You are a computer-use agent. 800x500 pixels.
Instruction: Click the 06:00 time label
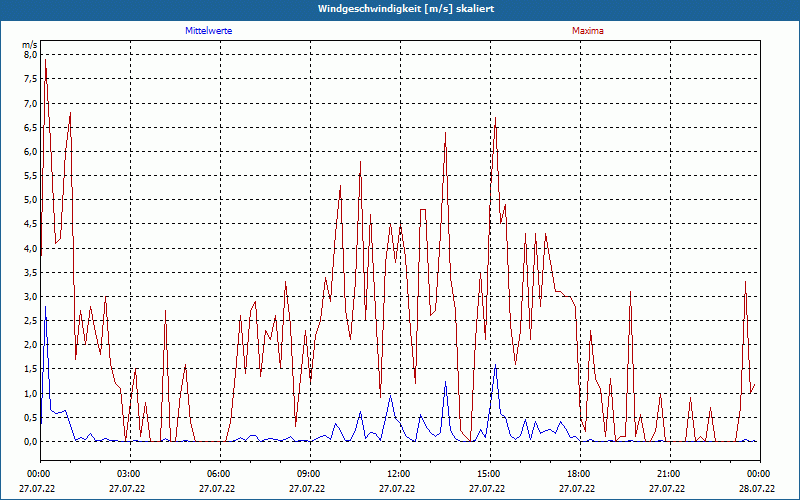click(220, 474)
